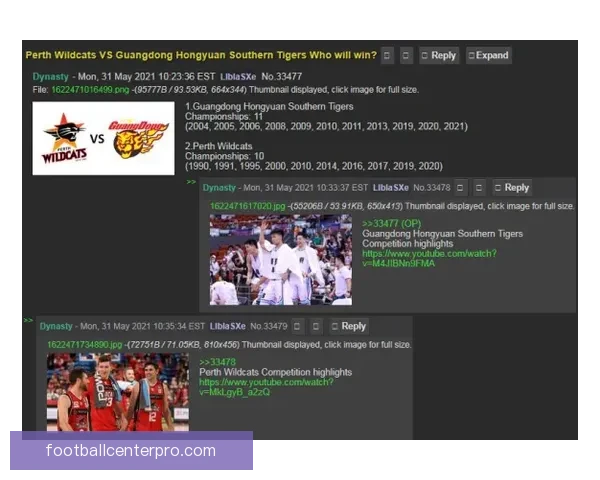This screenshot has height=480, width=600.
Task: Click the >> arrow marker beside post No.33478
Action: [x=191, y=182]
